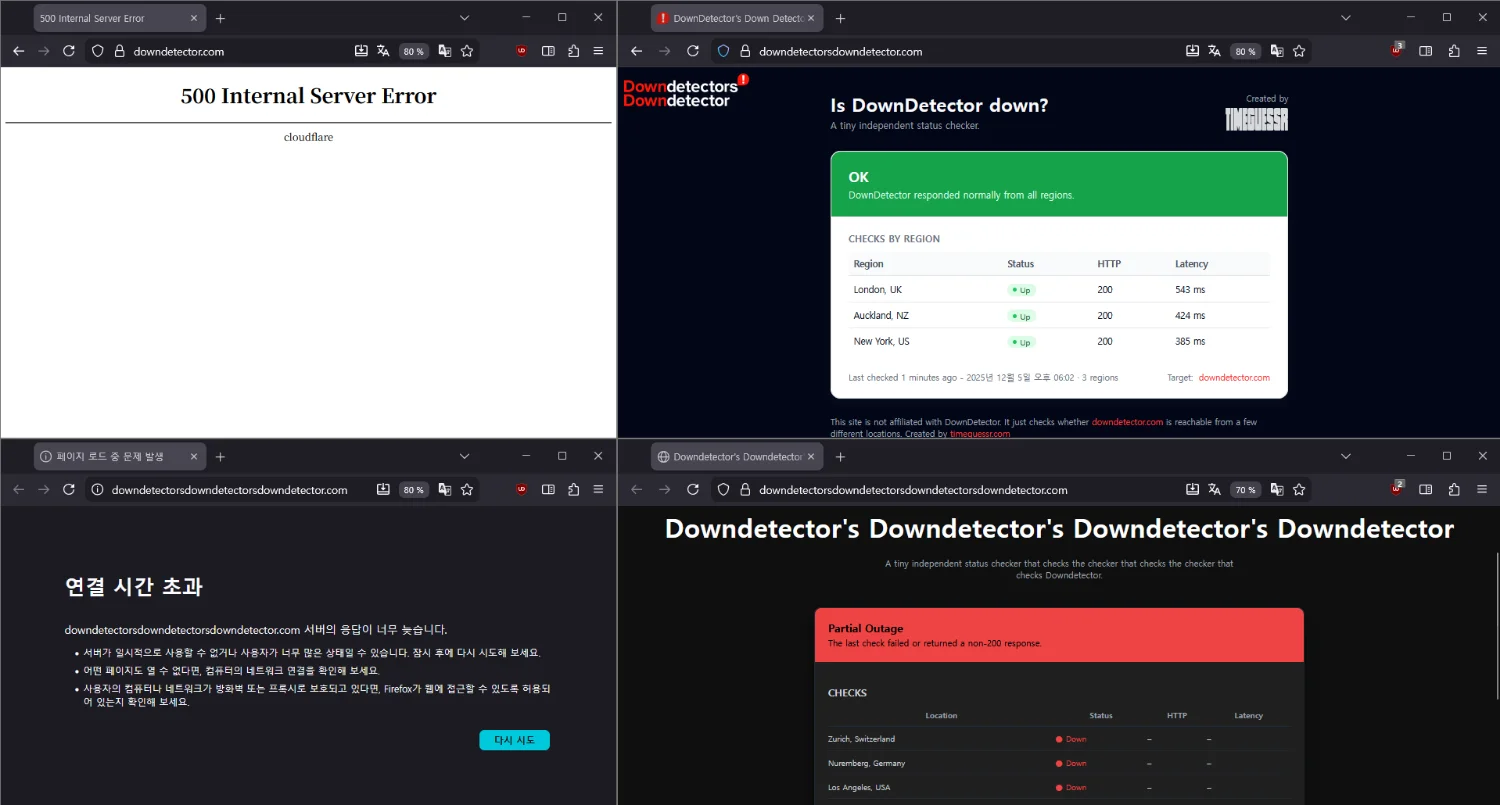Reload the 500 Internal Server Error page
1500x805 pixels.
[x=69, y=51]
